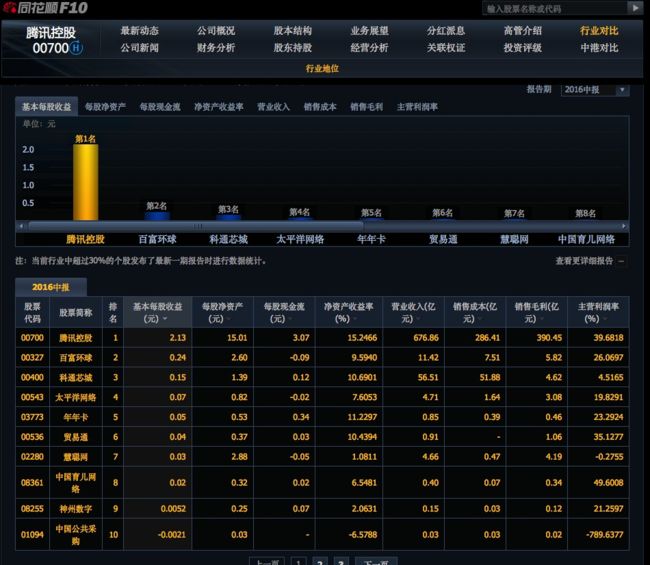Sort by 销售成本 column header

tap(475, 313)
